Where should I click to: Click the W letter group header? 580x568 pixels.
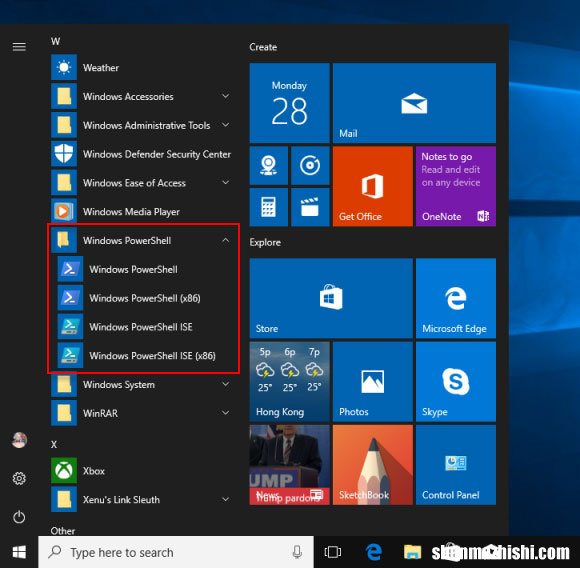tap(55, 41)
